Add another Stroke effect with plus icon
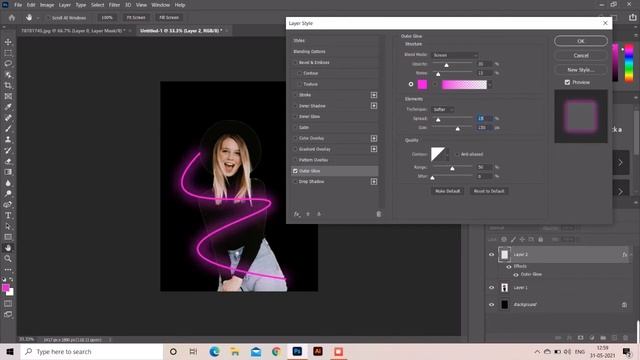Viewport: 640px width, 360px height. [x=374, y=95]
